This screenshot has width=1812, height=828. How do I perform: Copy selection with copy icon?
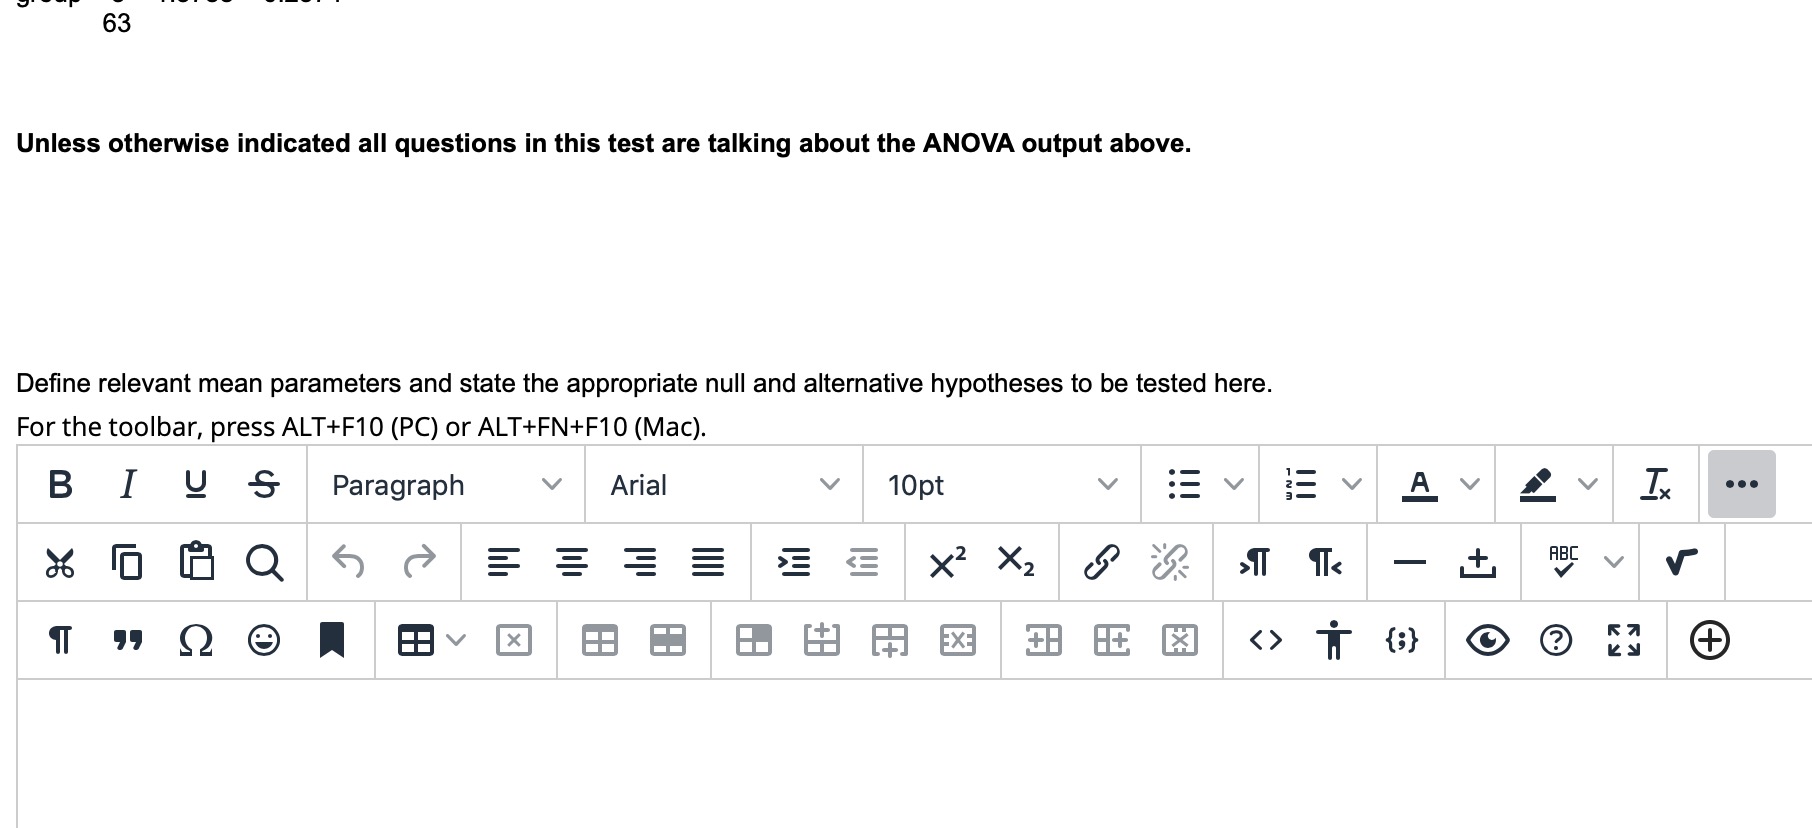127,563
